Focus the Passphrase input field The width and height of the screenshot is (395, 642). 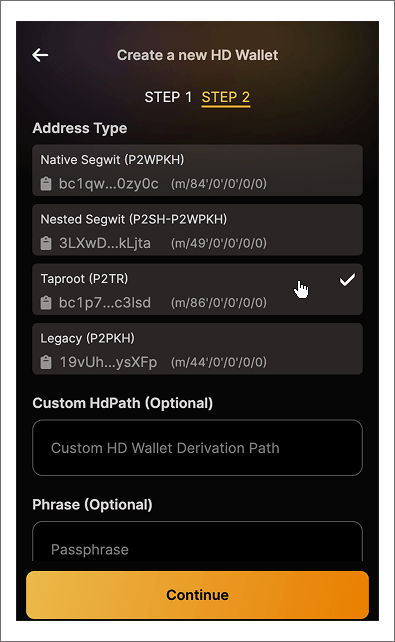click(197, 541)
